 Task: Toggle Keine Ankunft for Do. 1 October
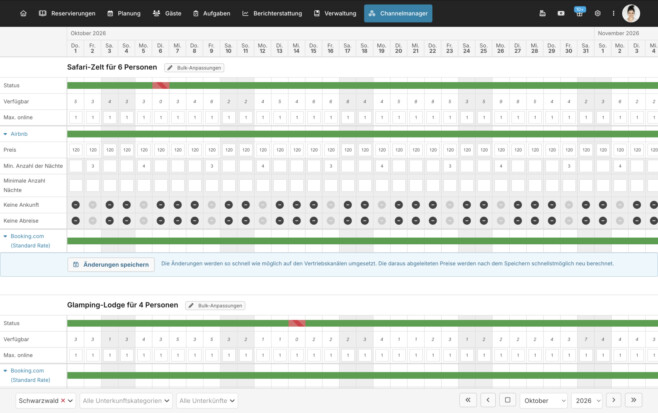[x=76, y=205]
